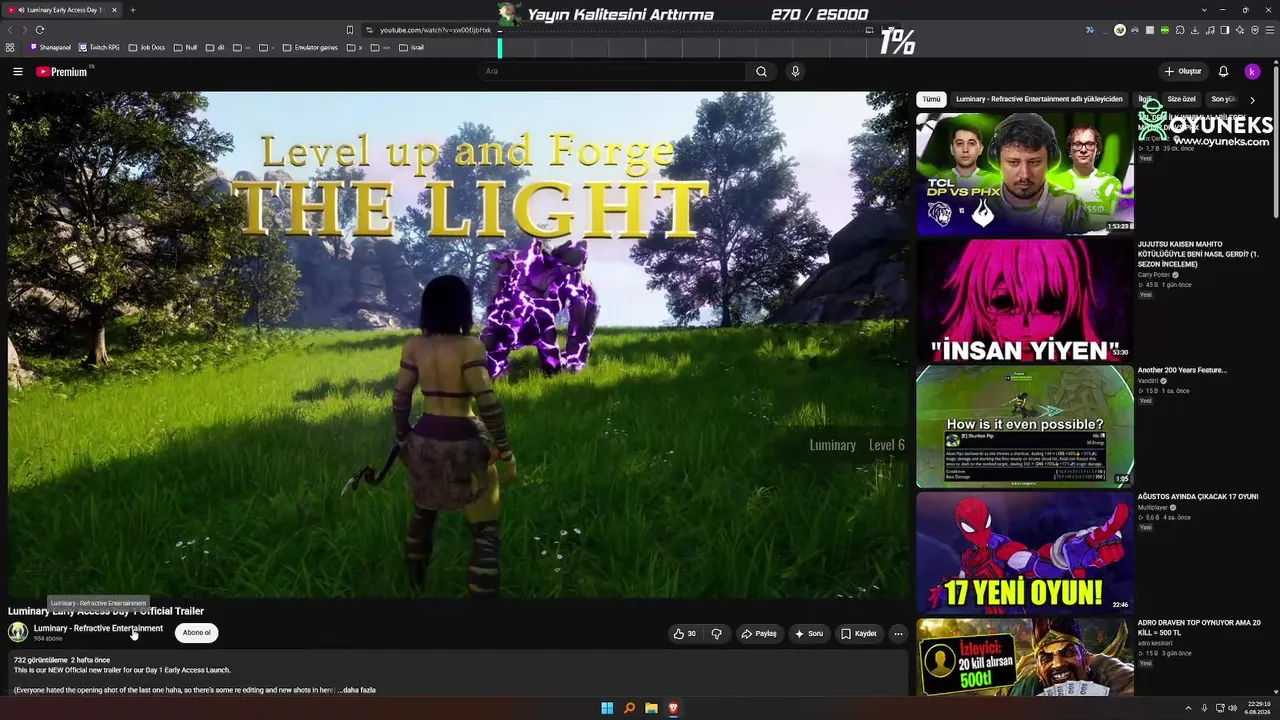Click the YouTube search input field
The height and width of the screenshot is (720, 1280).
point(612,71)
